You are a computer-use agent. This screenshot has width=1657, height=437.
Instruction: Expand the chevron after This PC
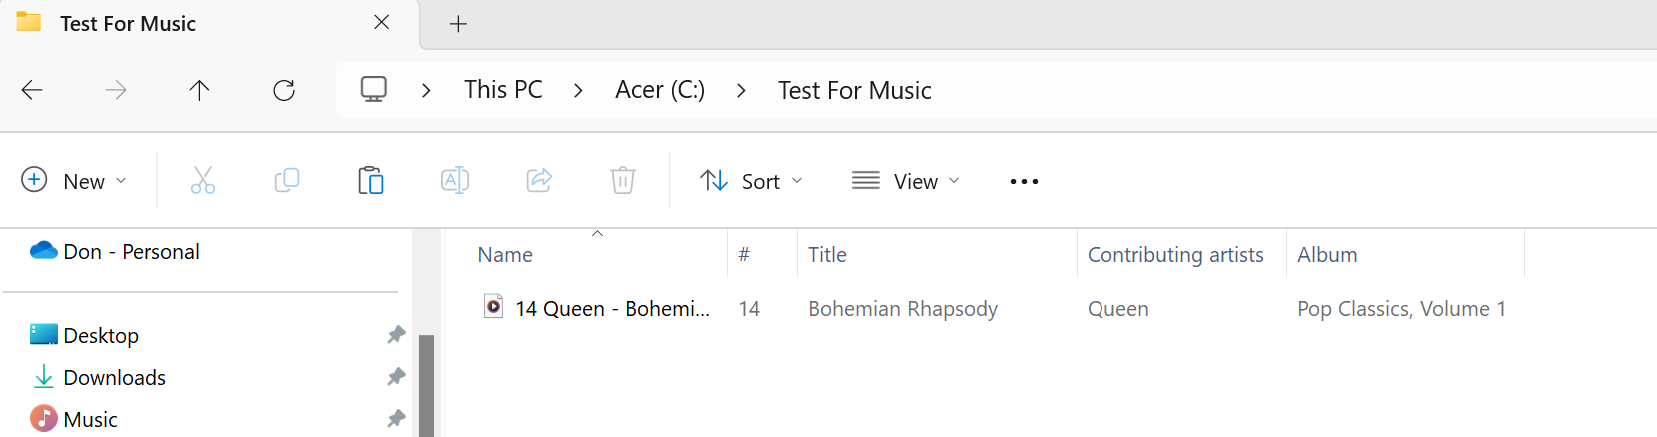click(578, 90)
